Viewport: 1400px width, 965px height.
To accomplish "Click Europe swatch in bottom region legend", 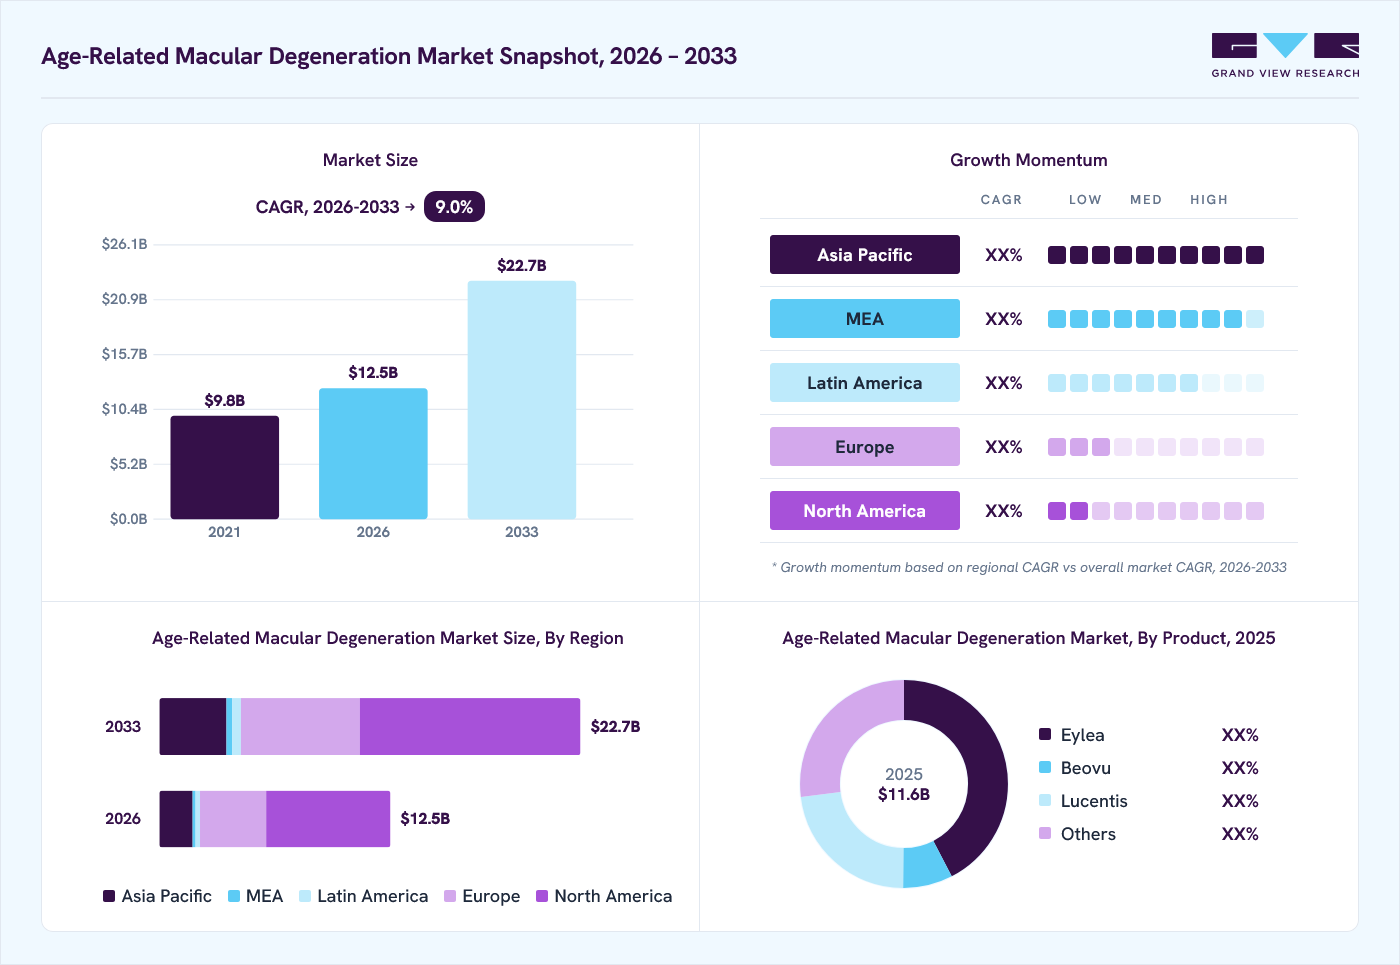I will (450, 896).
